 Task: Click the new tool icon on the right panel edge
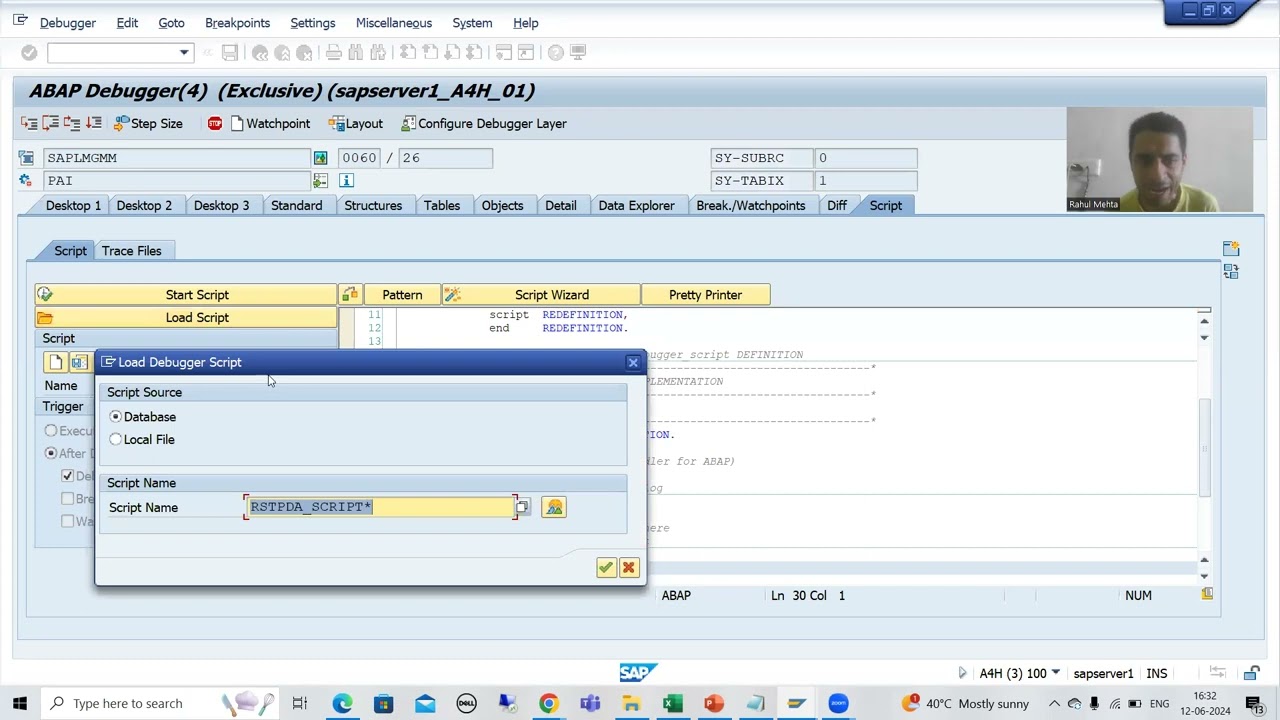1231,248
